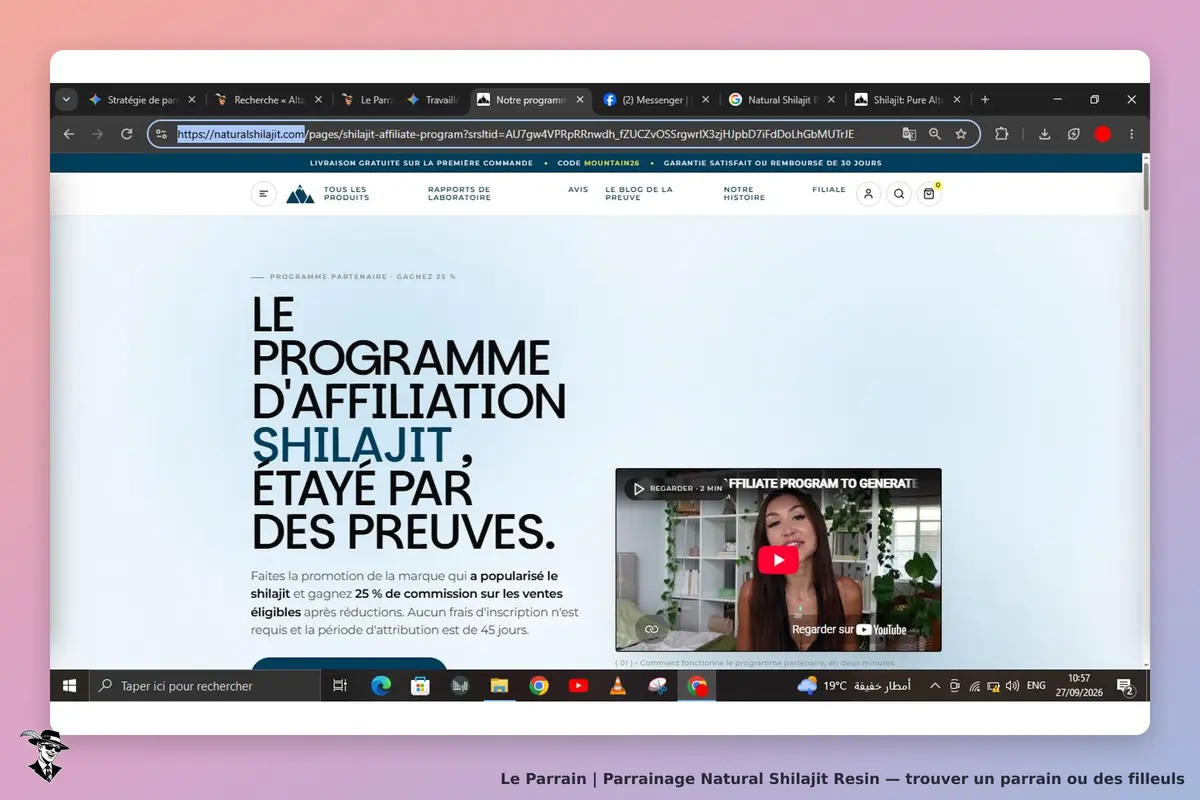This screenshot has height=800, width=1200.
Task: Open the site hamburger menu icon
Action: pyautogui.click(x=263, y=194)
